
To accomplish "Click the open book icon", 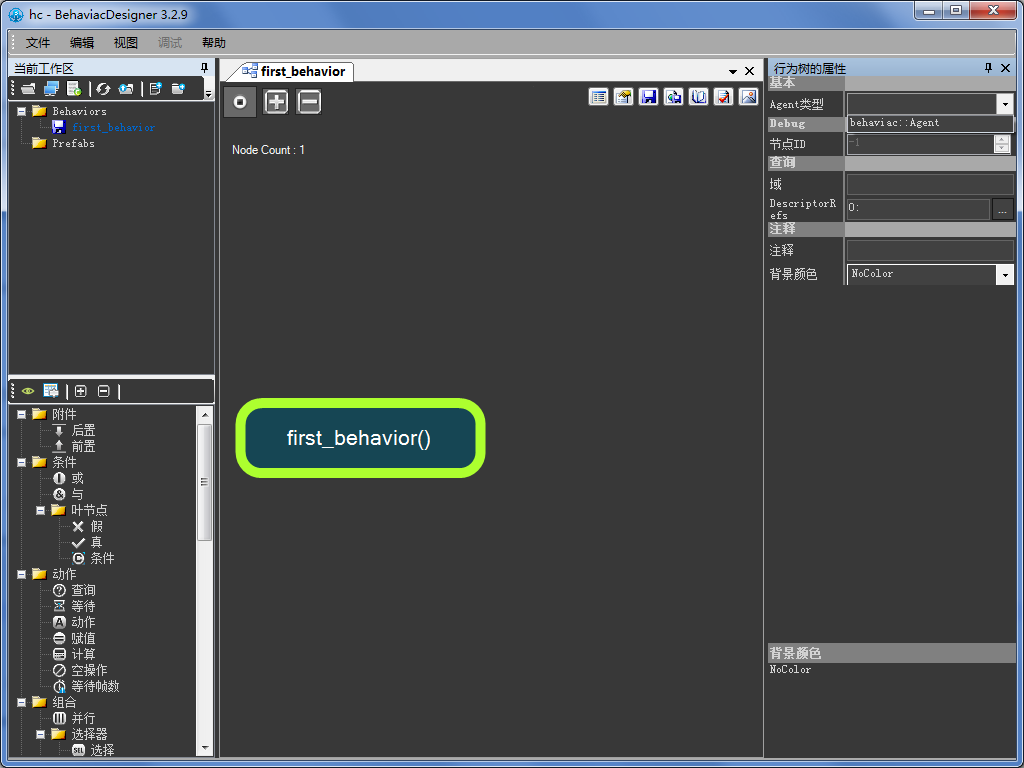I will 699,97.
